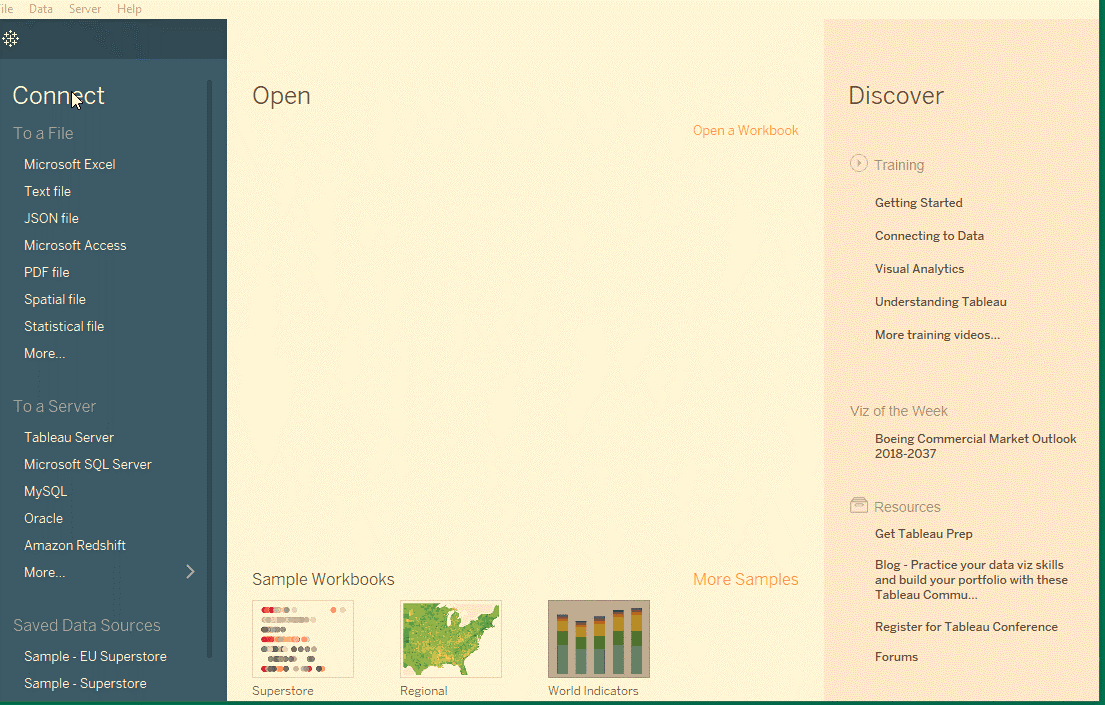
Task: Open Getting Started training video
Action: point(919,203)
